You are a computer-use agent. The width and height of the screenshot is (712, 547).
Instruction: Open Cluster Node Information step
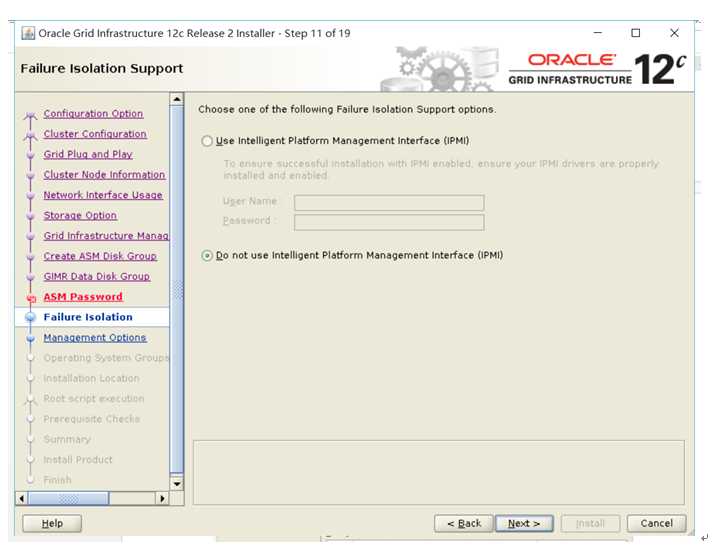[x=104, y=175]
